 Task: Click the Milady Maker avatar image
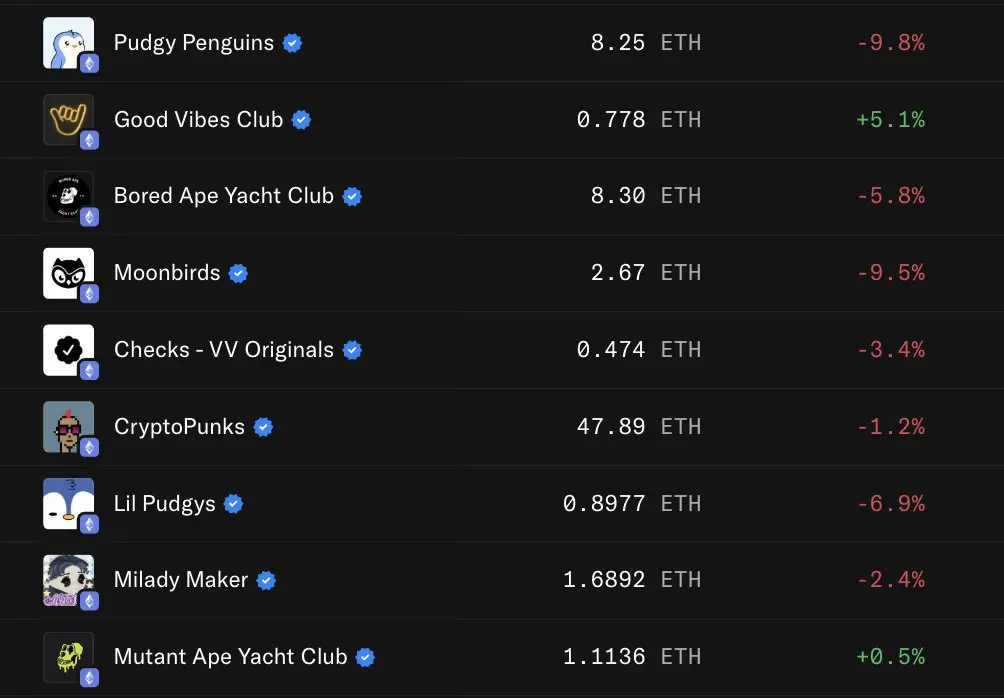point(67,580)
